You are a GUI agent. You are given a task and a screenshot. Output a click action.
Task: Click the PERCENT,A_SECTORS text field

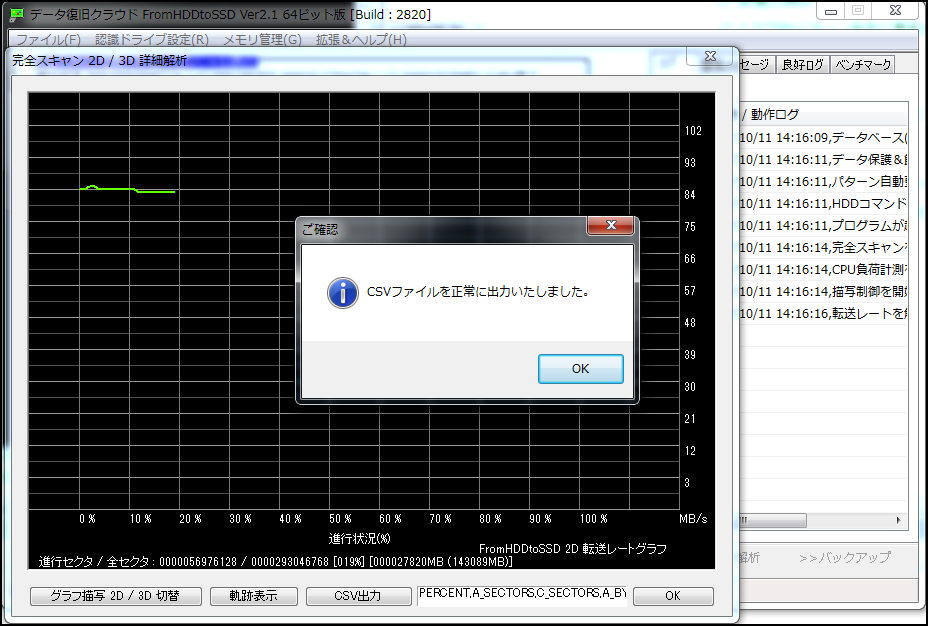tap(522, 595)
